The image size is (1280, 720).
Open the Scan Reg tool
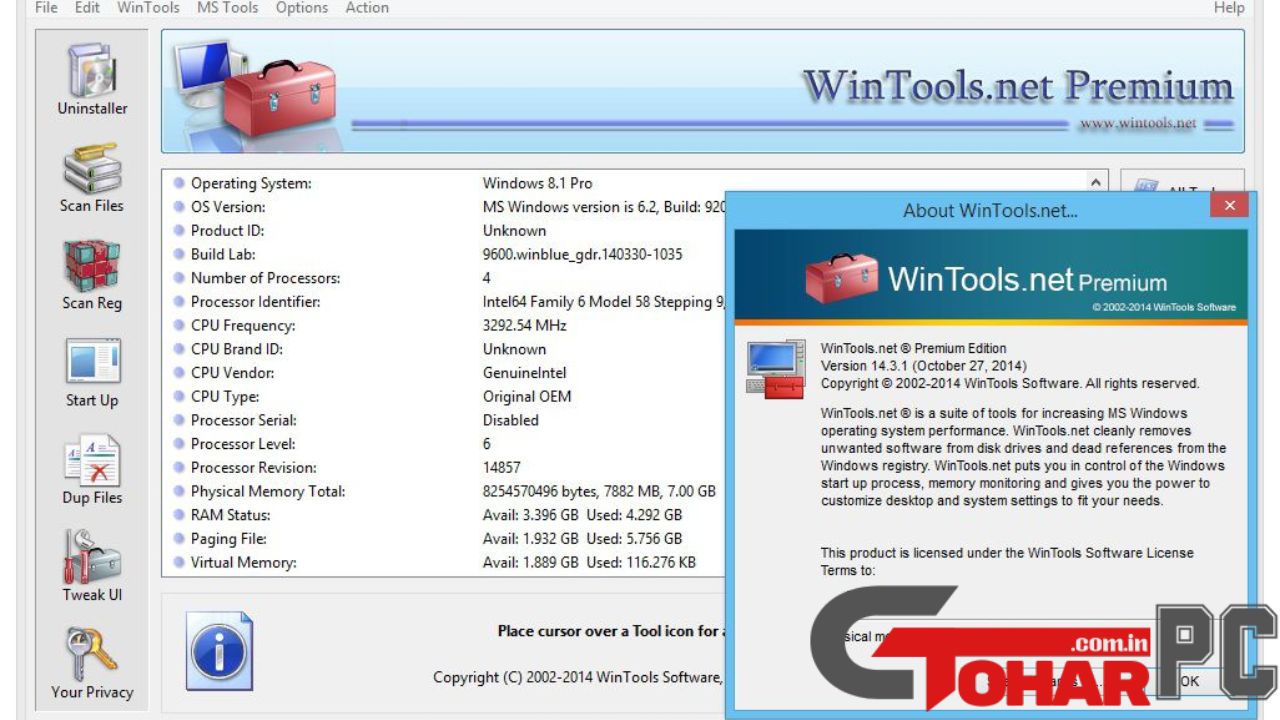[92, 275]
